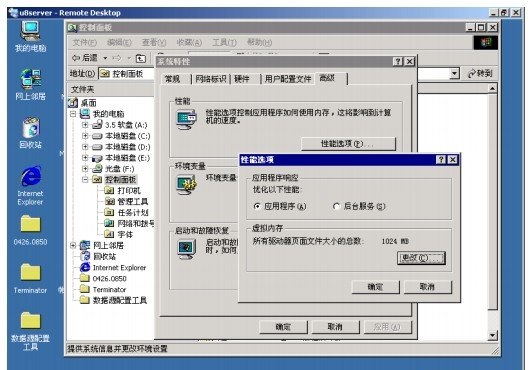The image size is (530, 370).
Task: Click 确定 in the 性能选项 dialog
Action: pos(375,287)
